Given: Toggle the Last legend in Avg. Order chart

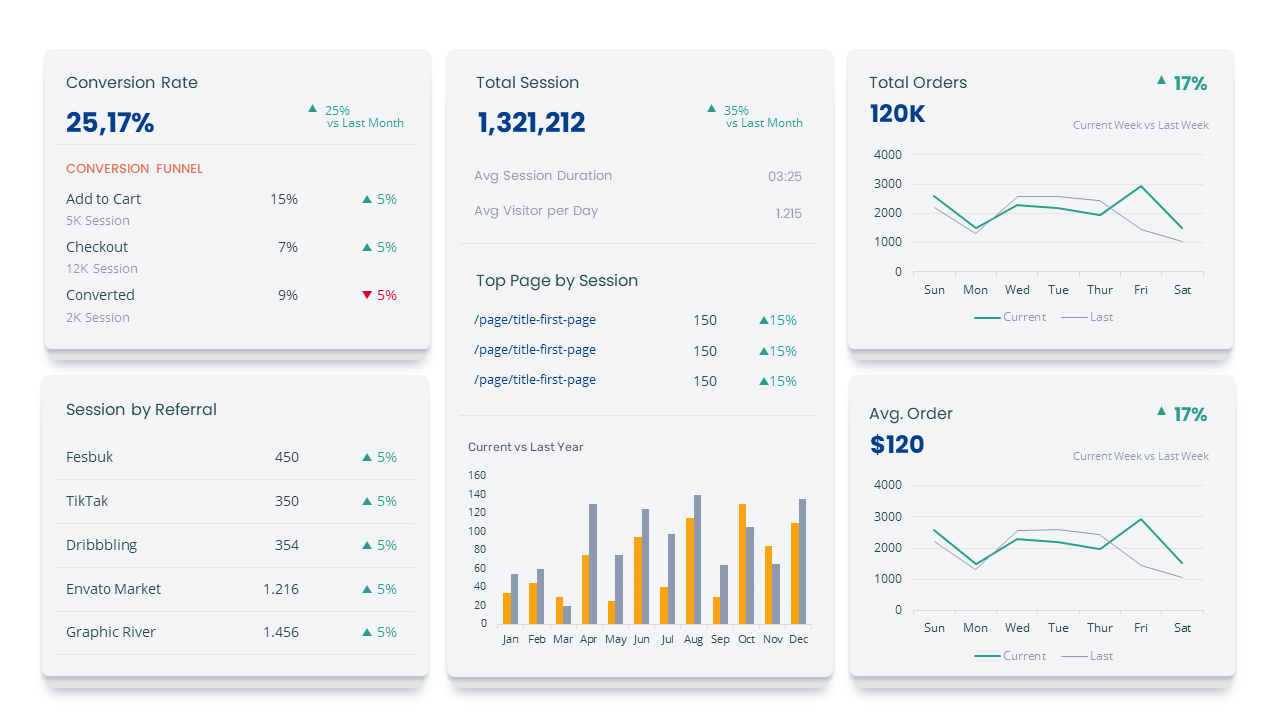Looking at the screenshot, I should 1087,656.
